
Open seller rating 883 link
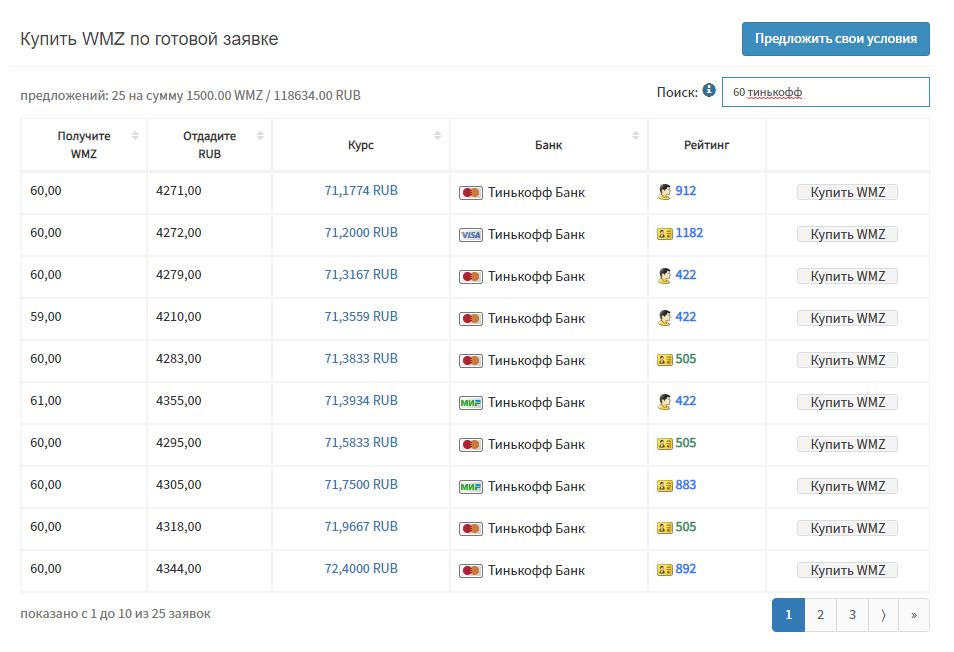coord(686,485)
